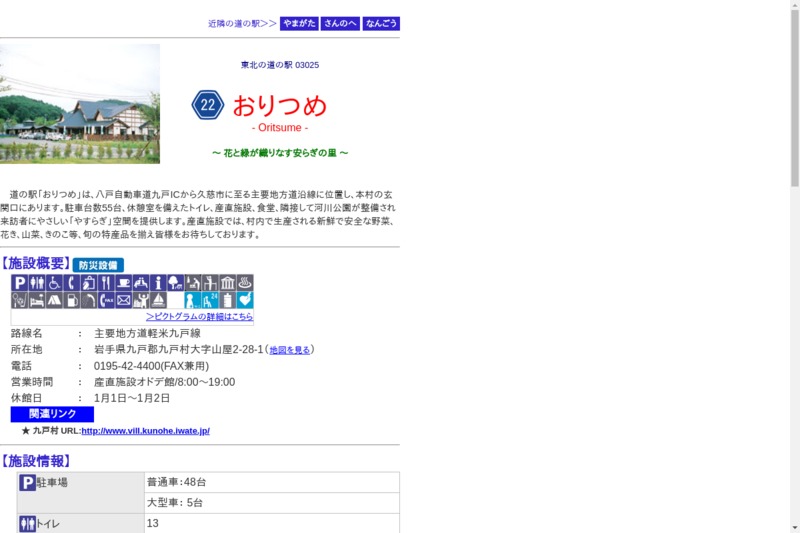
Task: Go to neighboring station さんのへ
Action: [x=340, y=23]
